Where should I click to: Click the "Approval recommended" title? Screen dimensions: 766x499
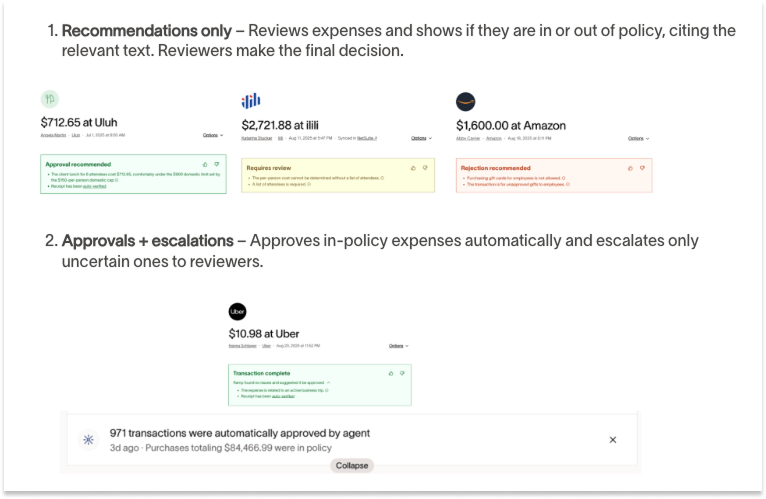(x=78, y=164)
